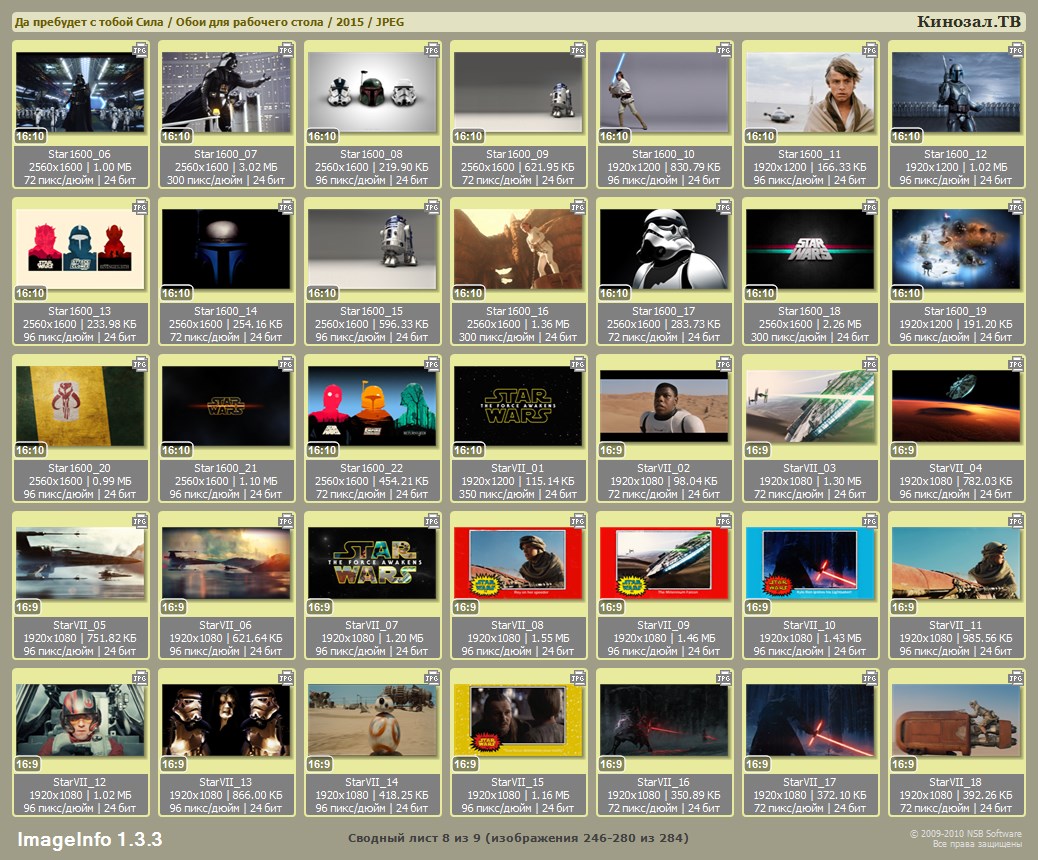Click the JPG icon above Star1600_17 stormtrooper
This screenshot has width=1038, height=860.
coord(724,206)
